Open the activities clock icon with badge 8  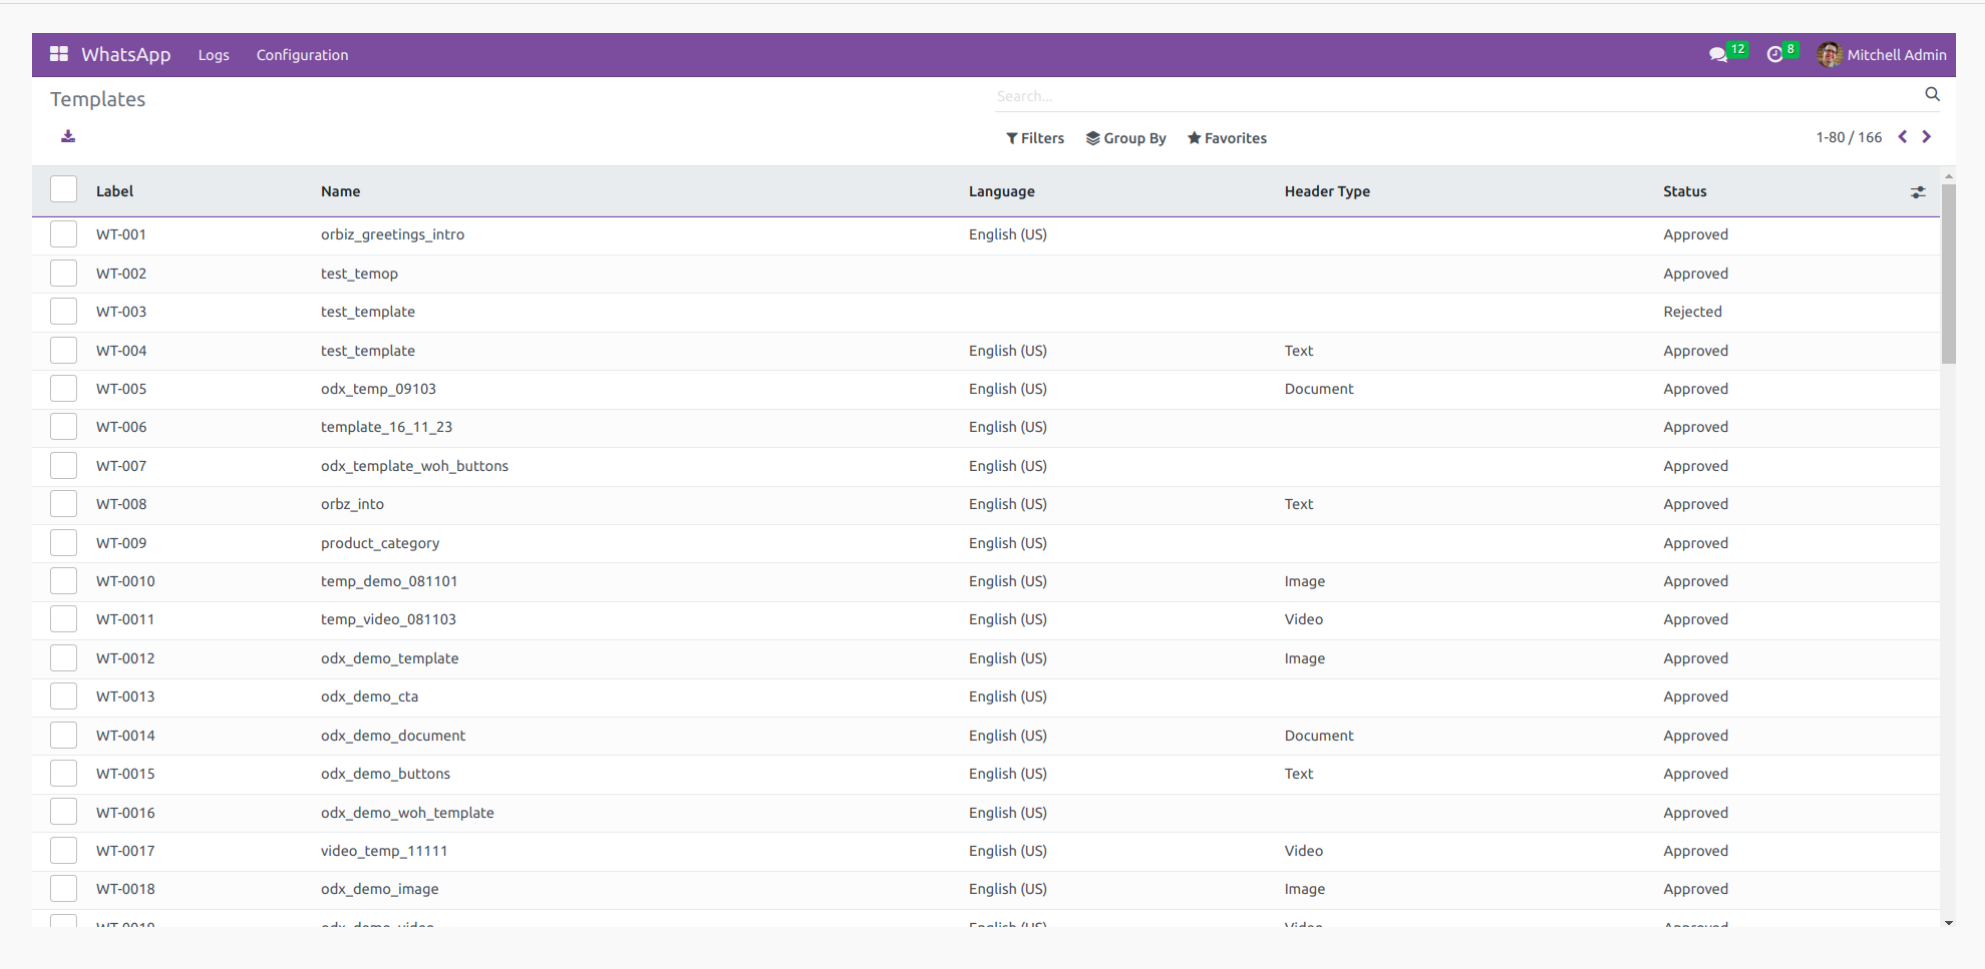pyautogui.click(x=1775, y=55)
